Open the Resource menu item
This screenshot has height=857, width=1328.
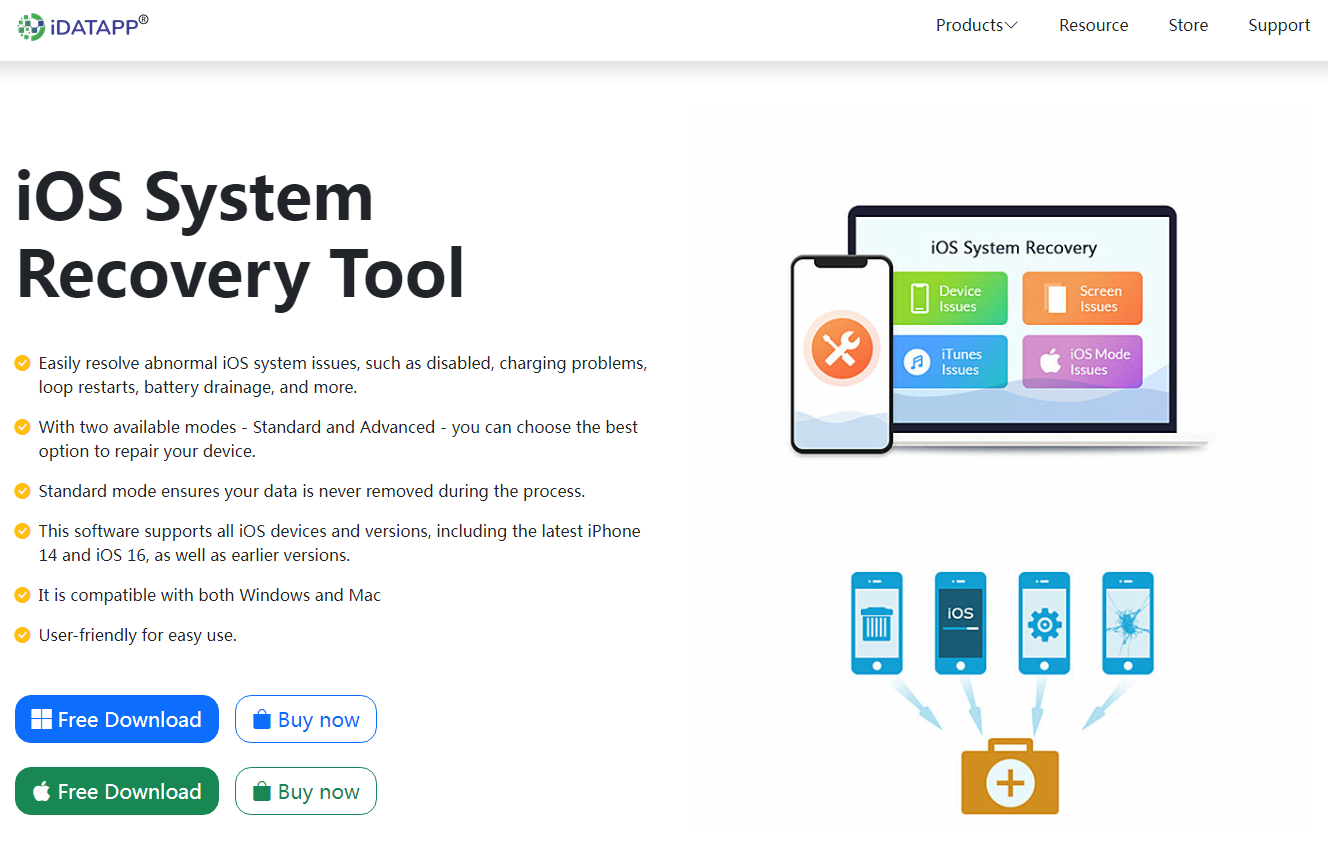pyautogui.click(x=1093, y=25)
